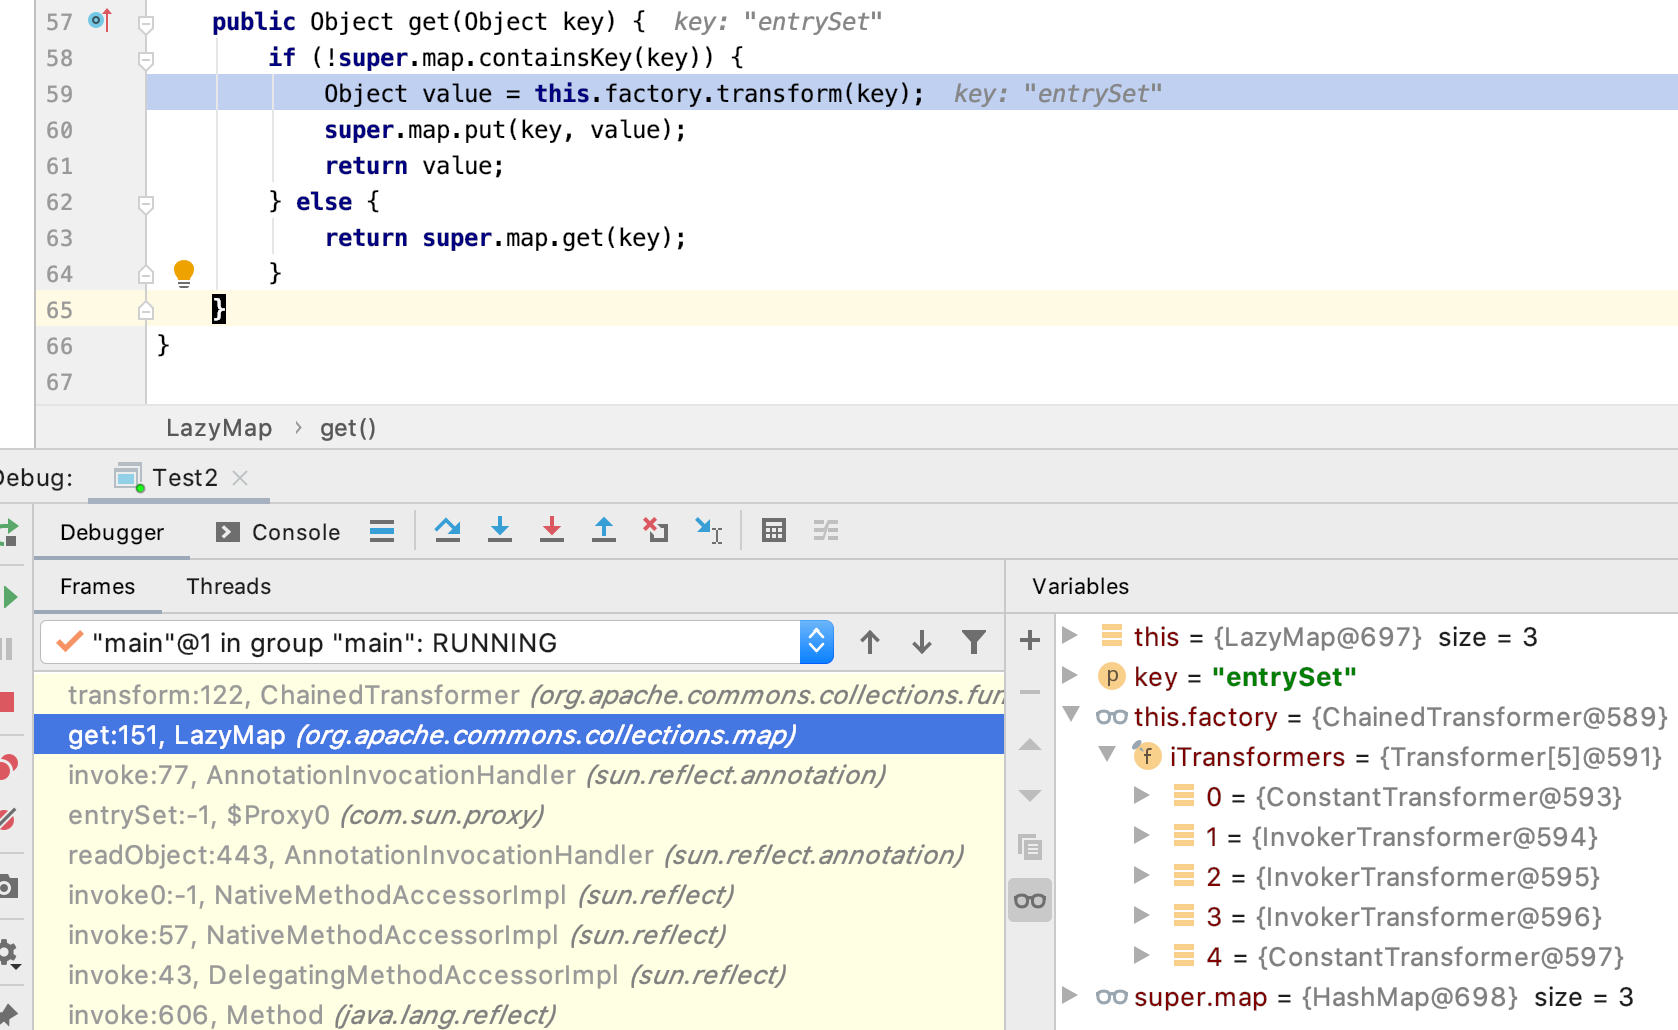Select next frame with down arrow
This screenshot has height=1030, width=1678.
(922, 642)
